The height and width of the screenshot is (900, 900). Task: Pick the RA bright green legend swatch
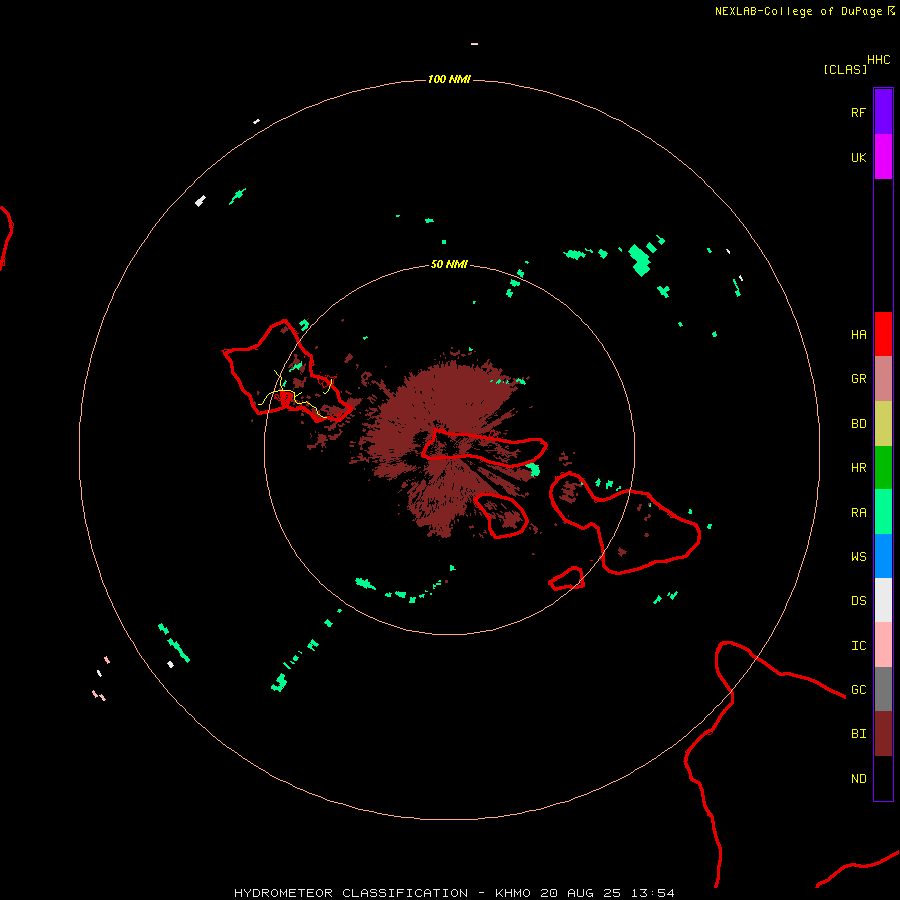tap(883, 512)
